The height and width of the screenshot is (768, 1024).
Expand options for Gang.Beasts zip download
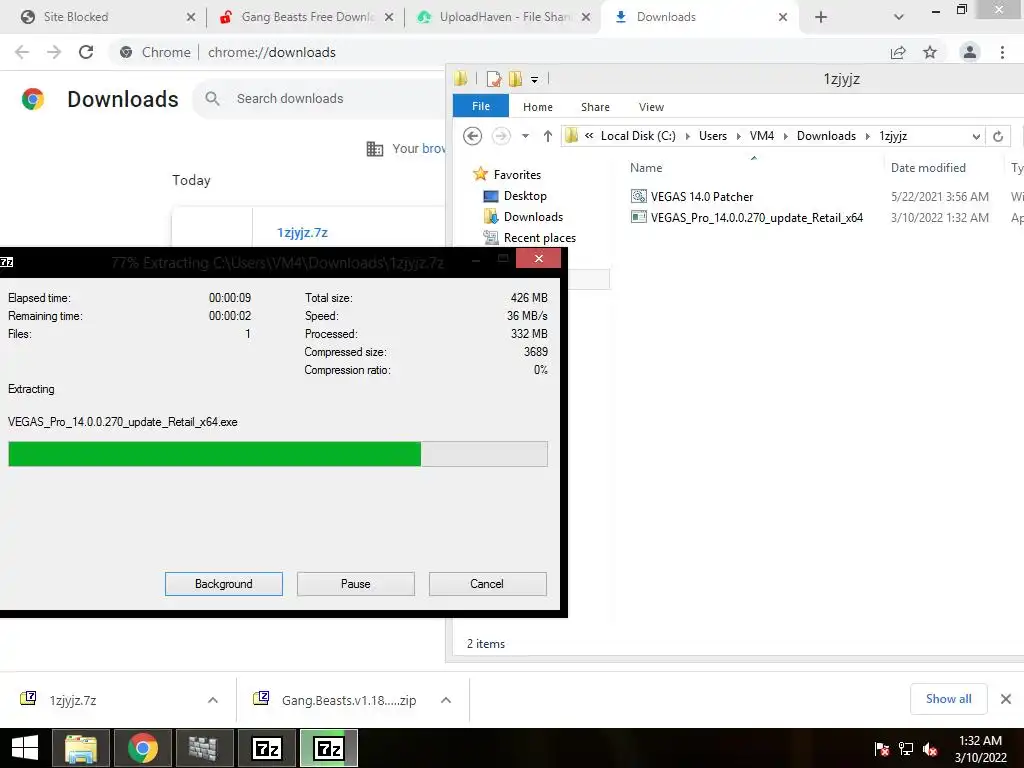(x=446, y=700)
